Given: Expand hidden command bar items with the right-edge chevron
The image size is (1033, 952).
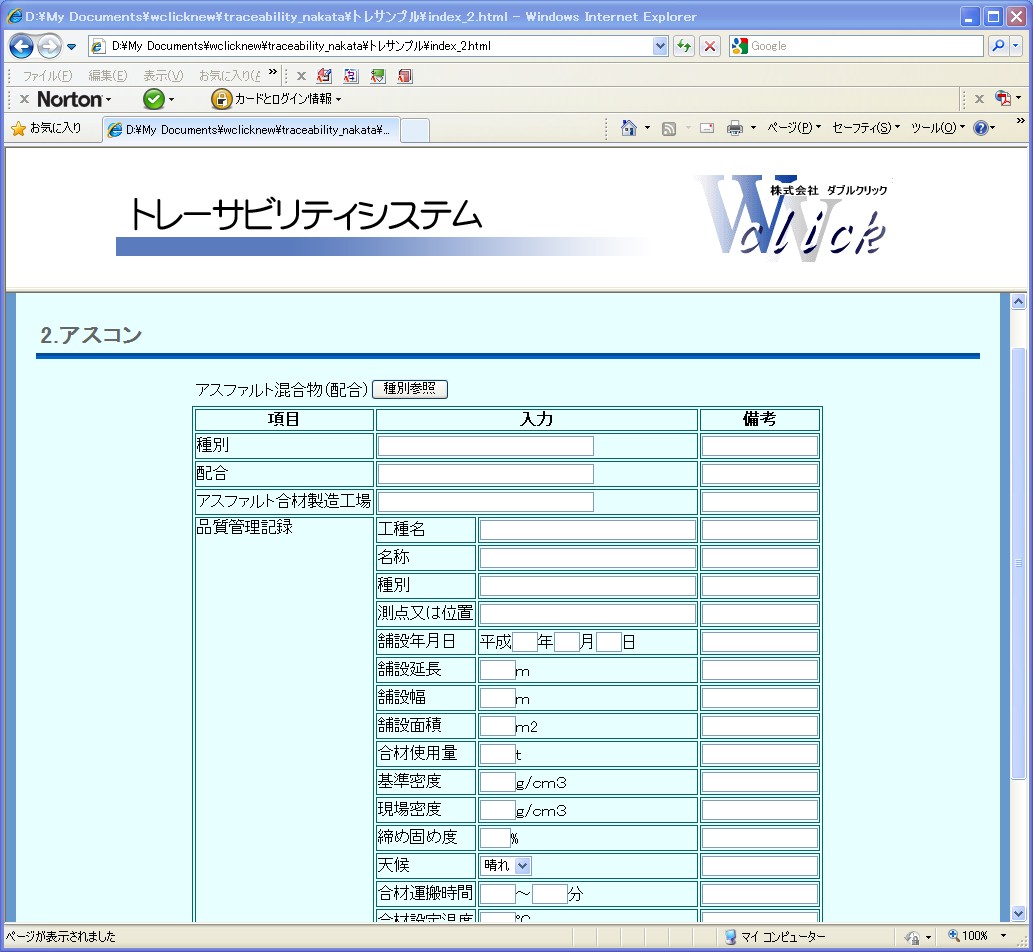Looking at the screenshot, I should click(x=1020, y=121).
